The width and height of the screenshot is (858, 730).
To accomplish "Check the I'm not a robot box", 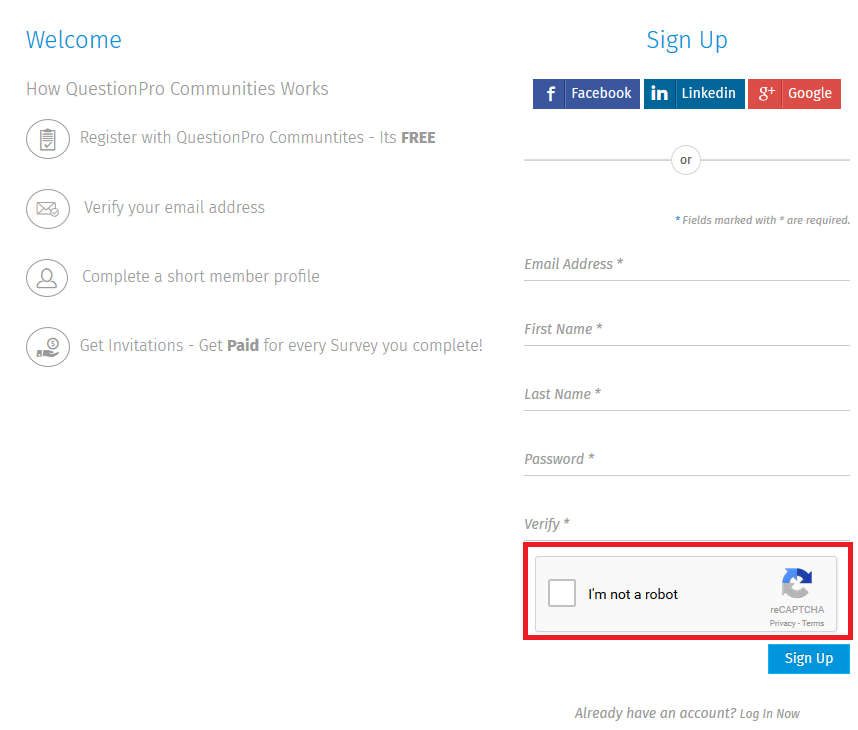I will point(562,593).
